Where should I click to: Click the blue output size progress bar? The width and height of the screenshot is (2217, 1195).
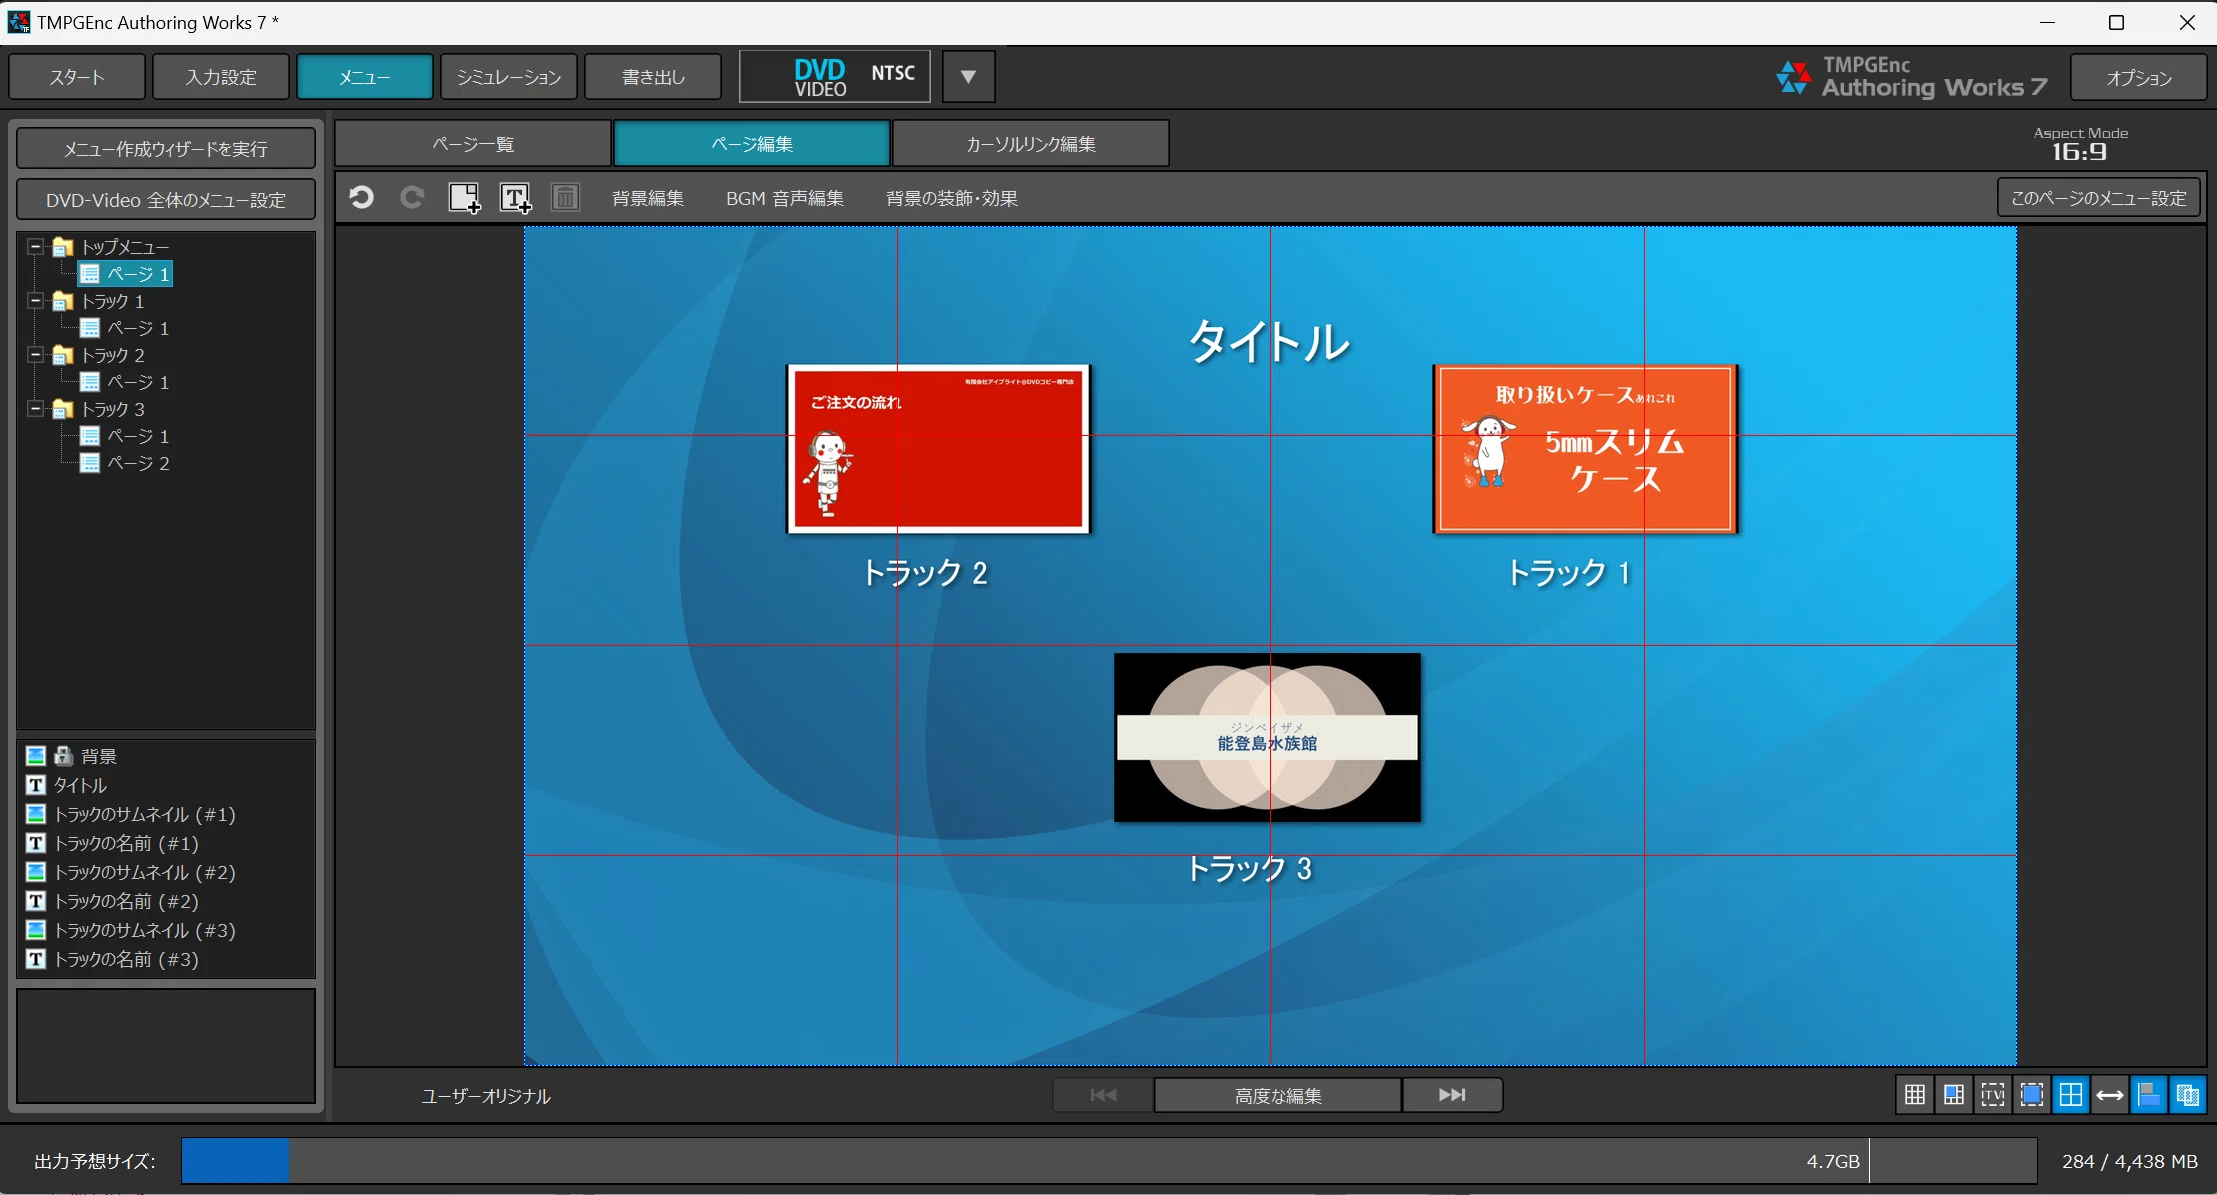click(x=235, y=1161)
